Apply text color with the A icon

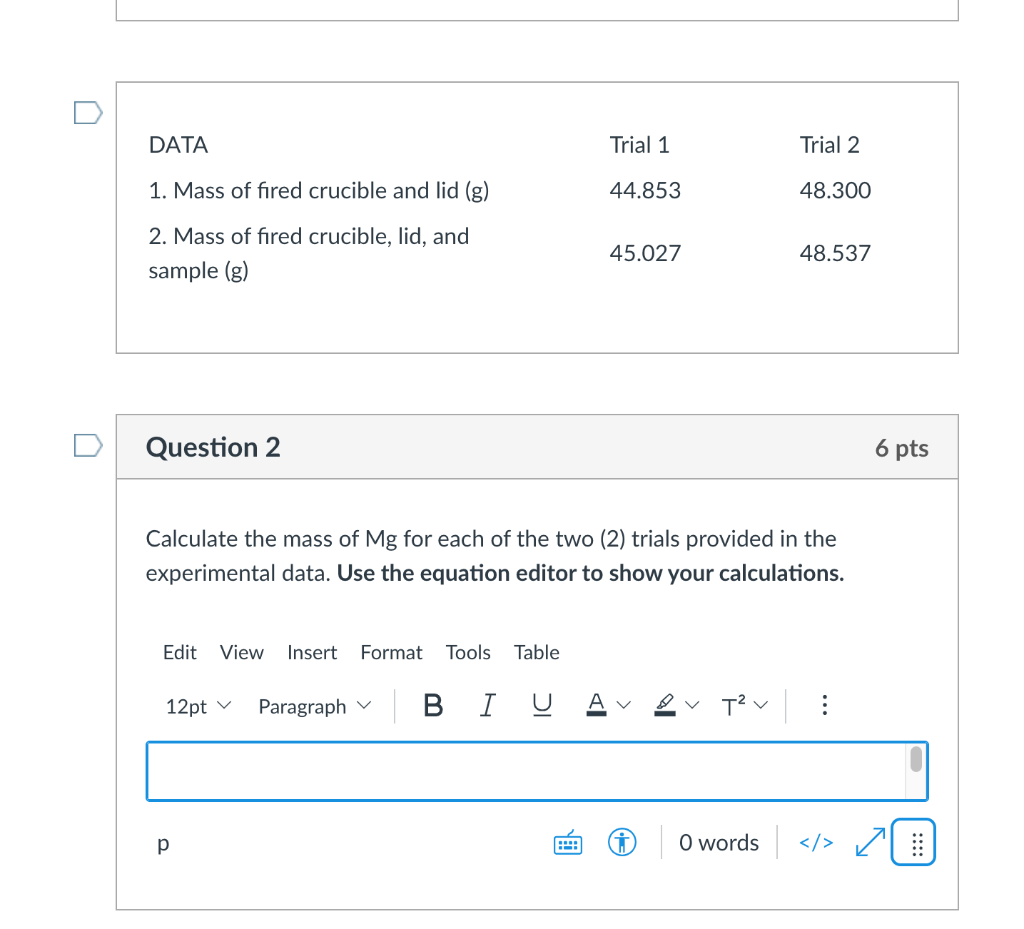click(596, 705)
